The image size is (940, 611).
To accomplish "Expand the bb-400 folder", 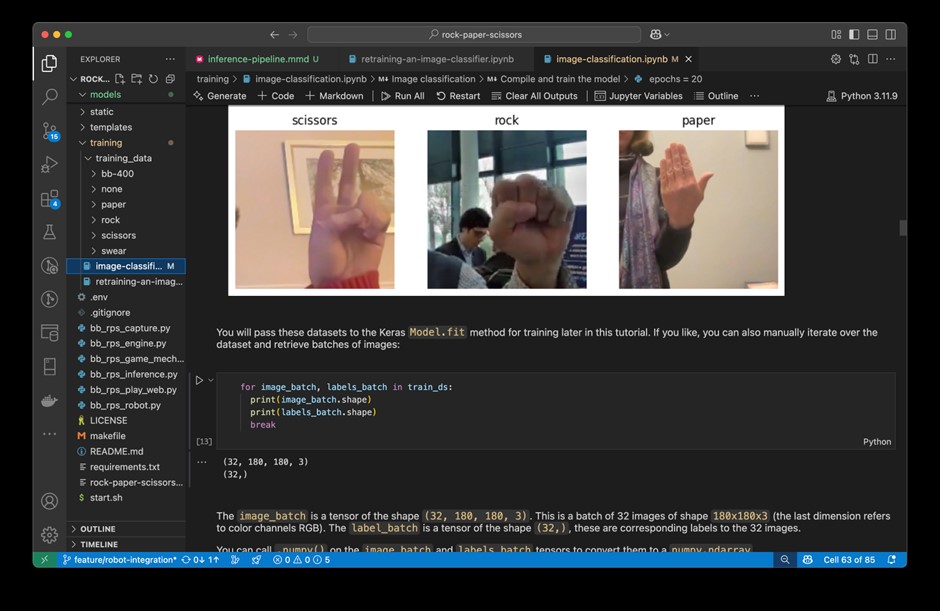I will 126,174.
